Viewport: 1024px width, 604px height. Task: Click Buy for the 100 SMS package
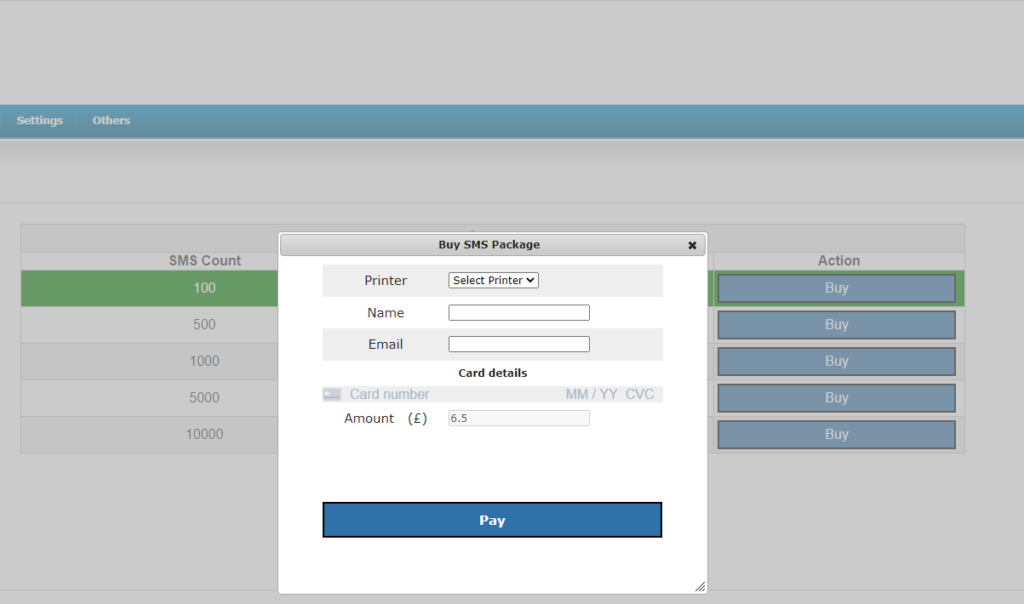[836, 288]
